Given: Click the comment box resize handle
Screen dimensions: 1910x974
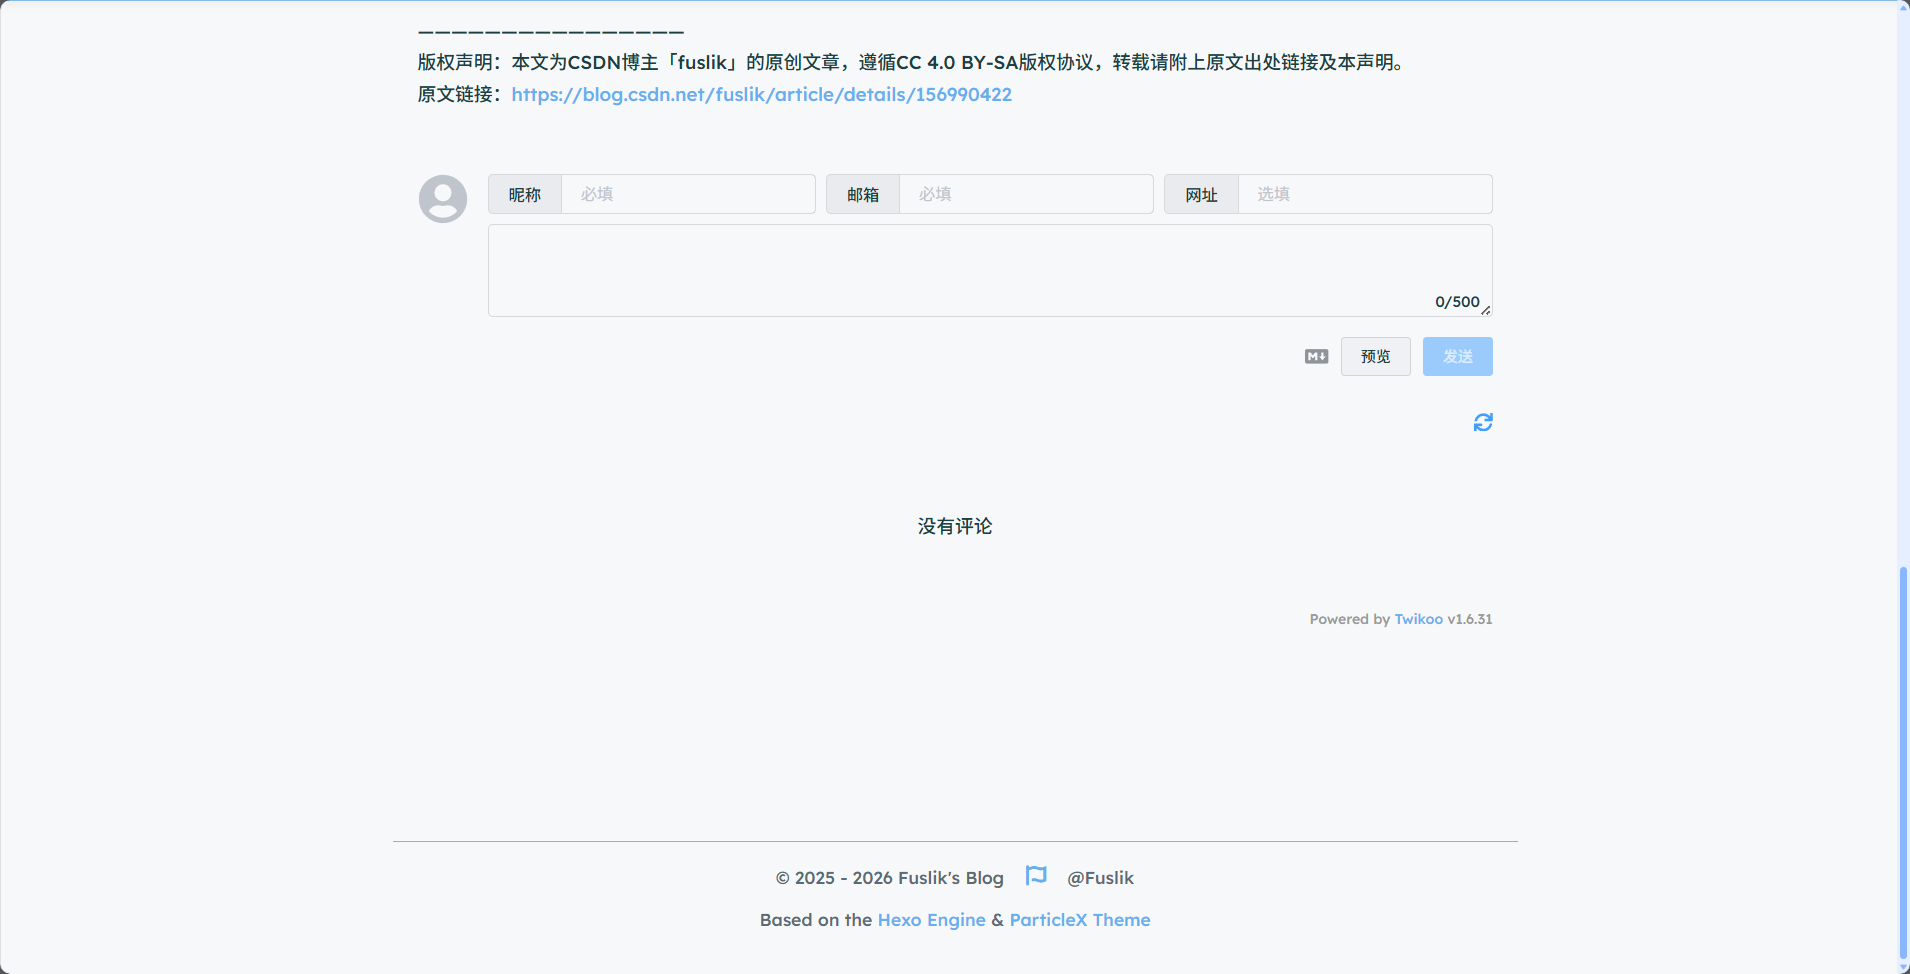Looking at the screenshot, I should pos(1486,310).
